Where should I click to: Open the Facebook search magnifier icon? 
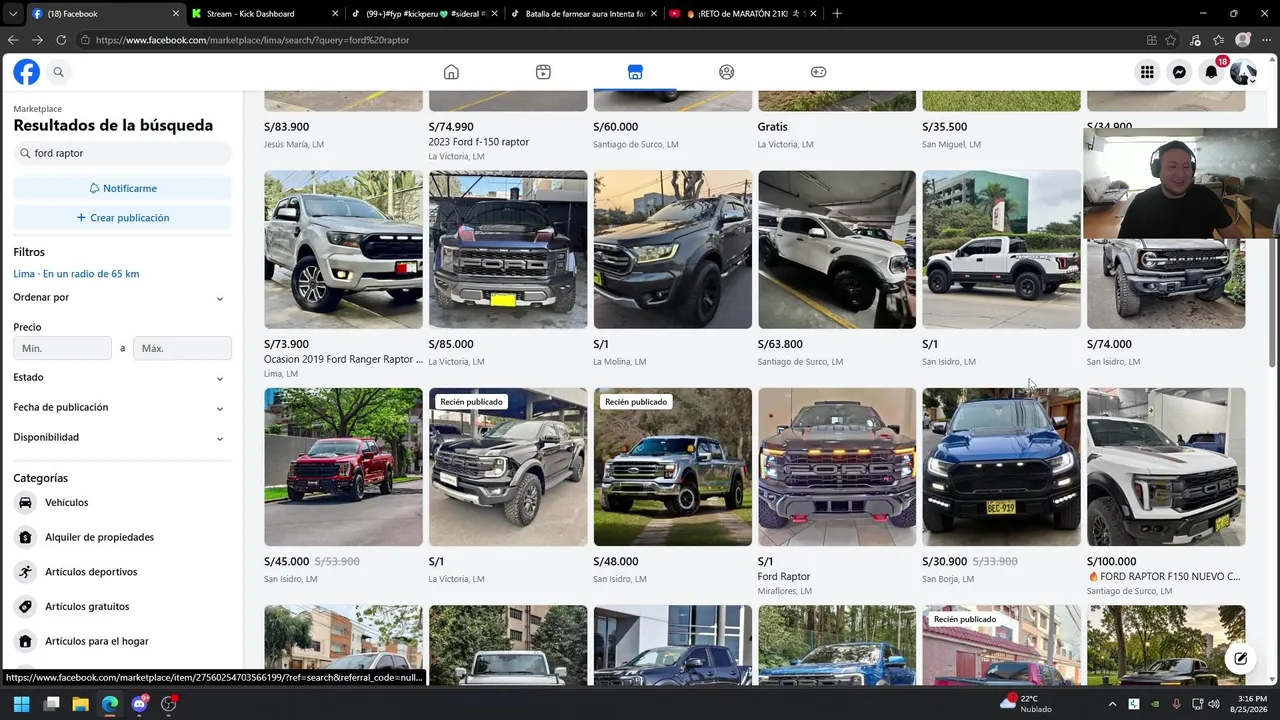tap(59, 72)
